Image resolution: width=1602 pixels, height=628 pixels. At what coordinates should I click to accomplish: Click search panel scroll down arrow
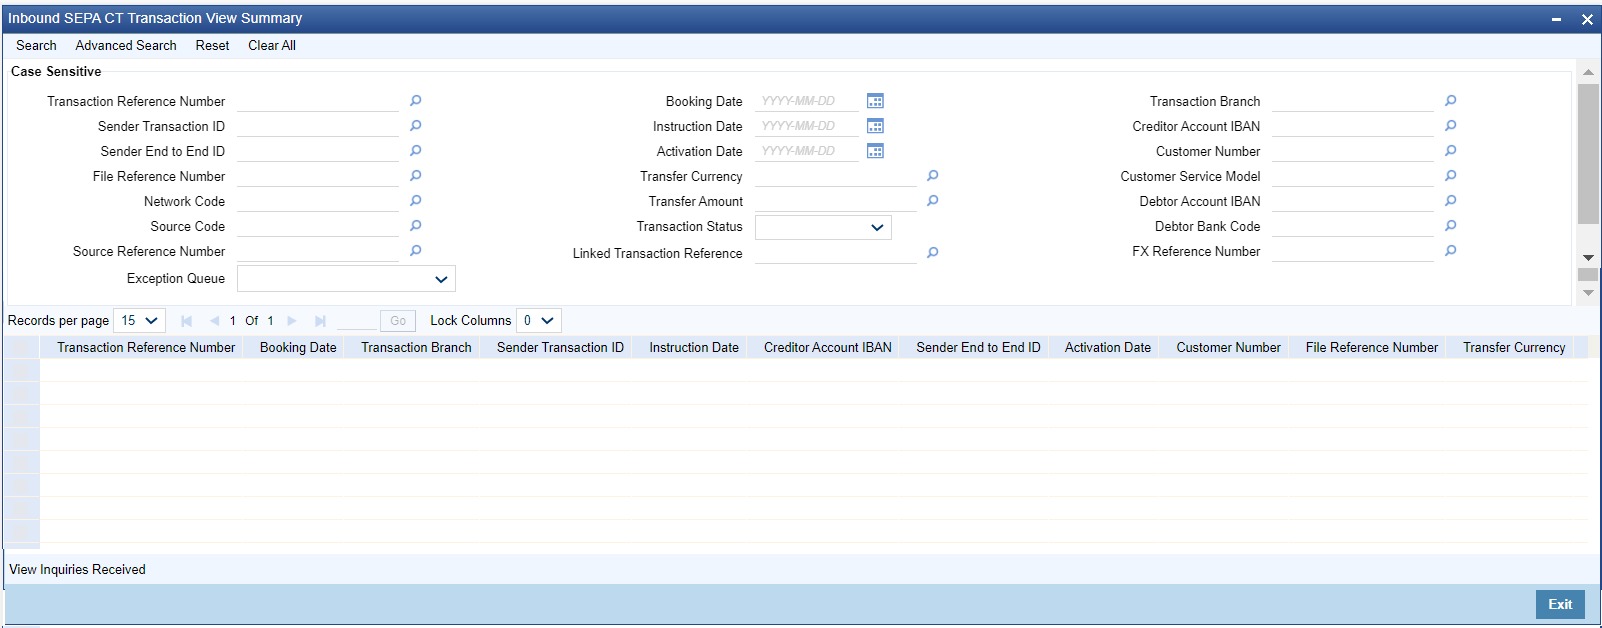1588,258
